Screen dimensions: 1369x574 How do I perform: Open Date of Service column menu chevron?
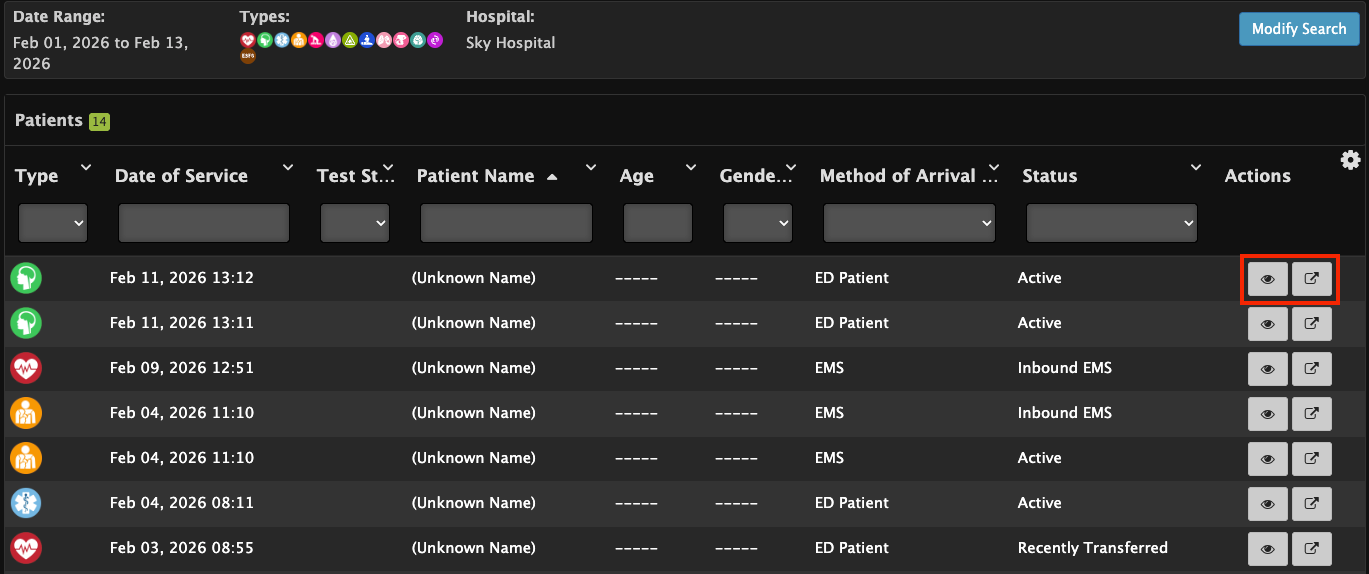[288, 167]
